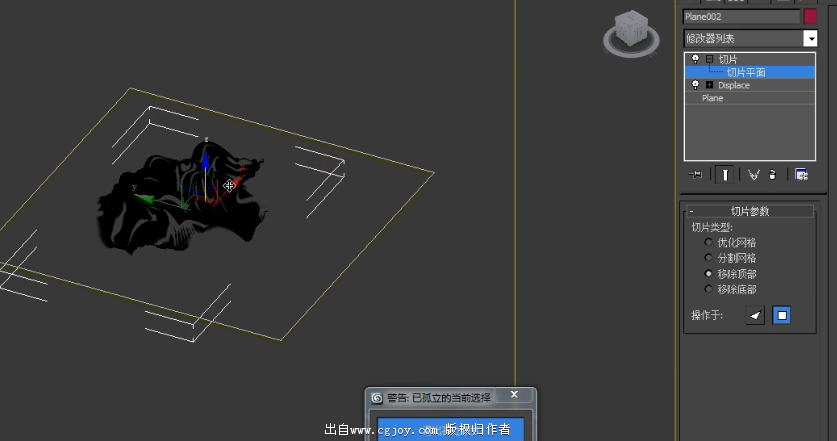This screenshot has width=837, height=441.
Task: Select the 分割网格 radio button
Action: tap(708, 258)
